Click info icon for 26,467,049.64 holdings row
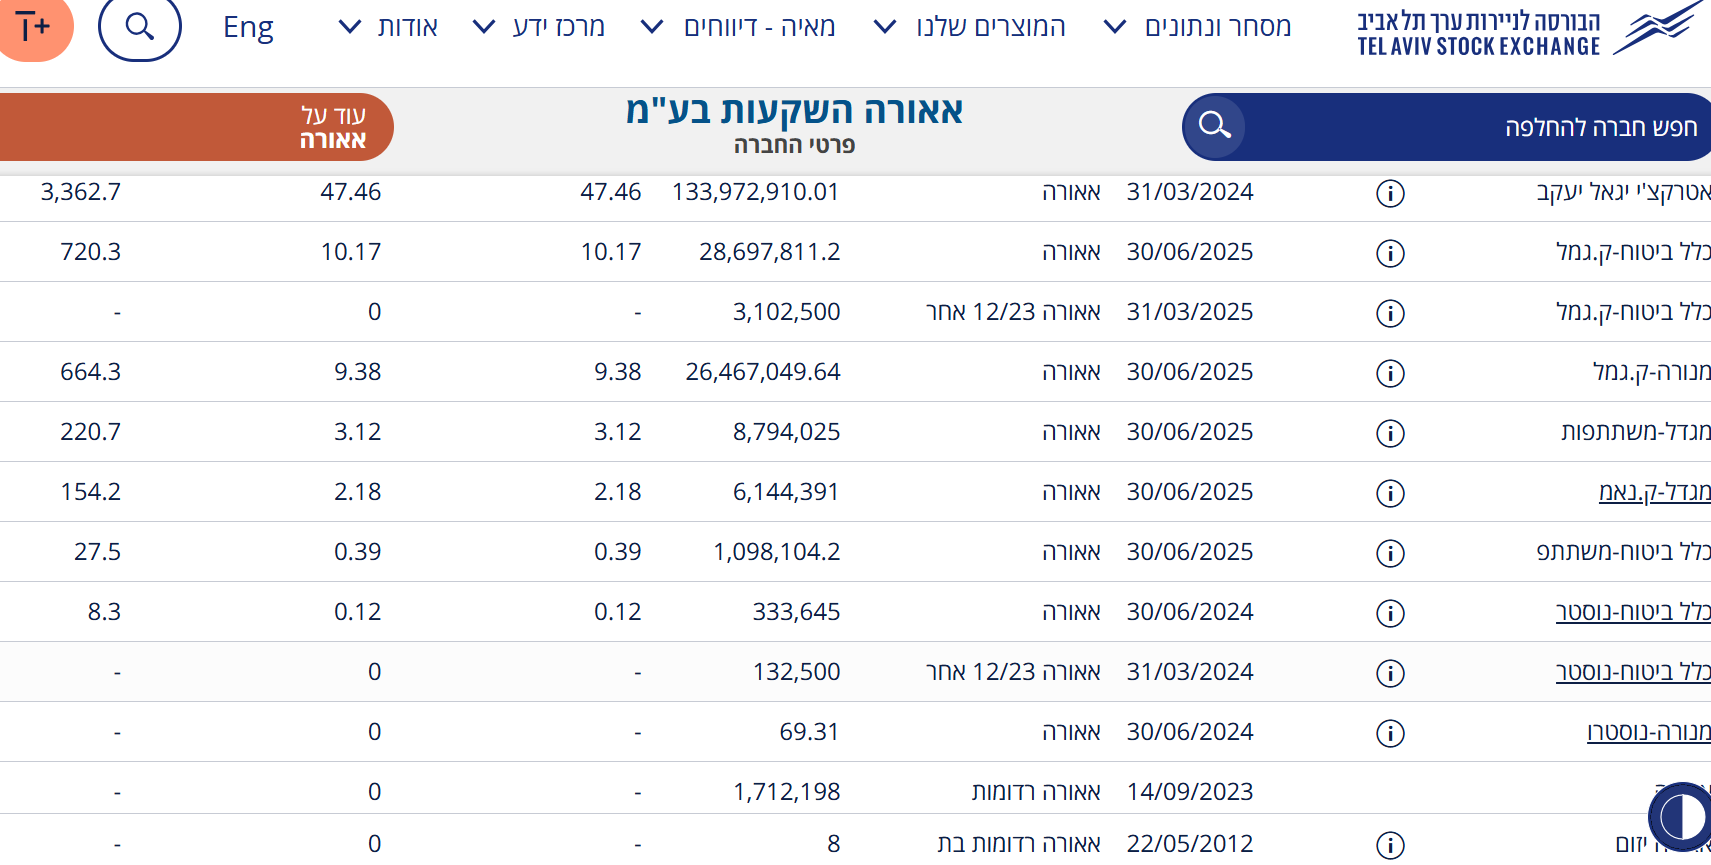The width and height of the screenshot is (1711, 865). click(1390, 373)
